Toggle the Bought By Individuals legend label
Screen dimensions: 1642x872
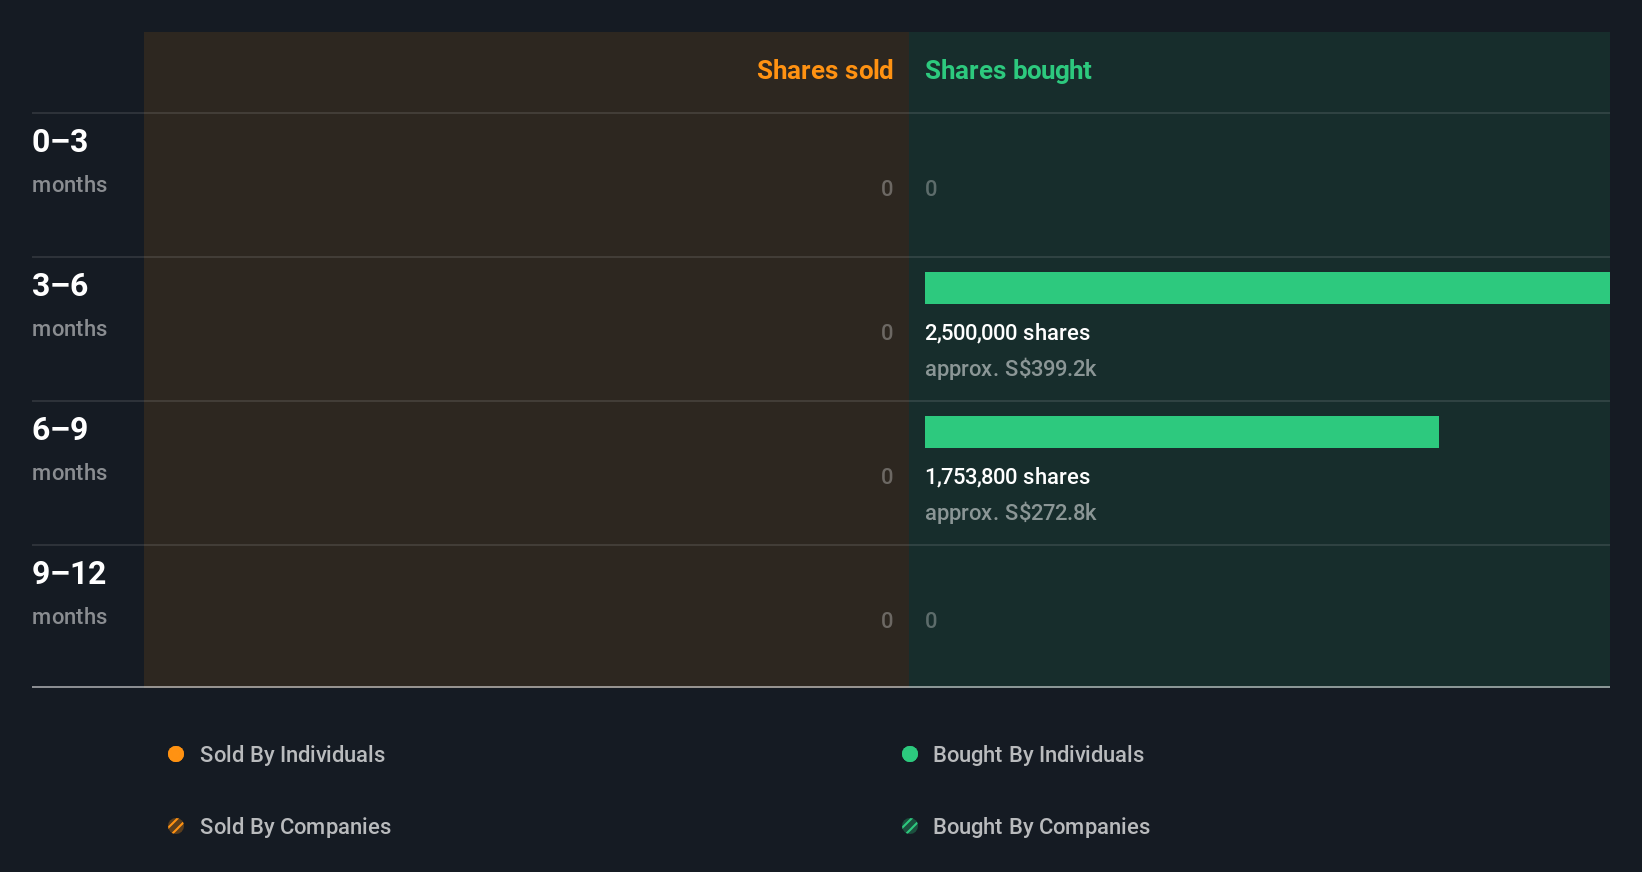coord(1038,754)
